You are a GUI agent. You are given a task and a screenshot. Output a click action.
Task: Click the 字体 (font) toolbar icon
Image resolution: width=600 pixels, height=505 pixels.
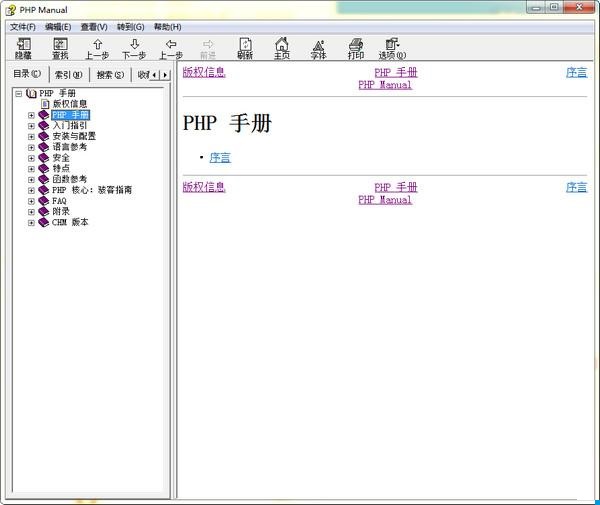tap(318, 49)
